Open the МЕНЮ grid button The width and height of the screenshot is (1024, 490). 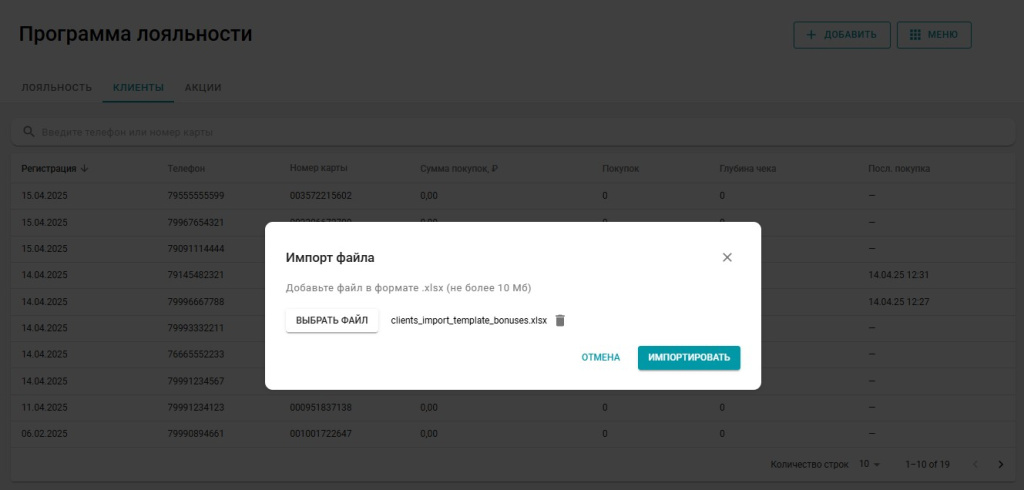[933, 34]
